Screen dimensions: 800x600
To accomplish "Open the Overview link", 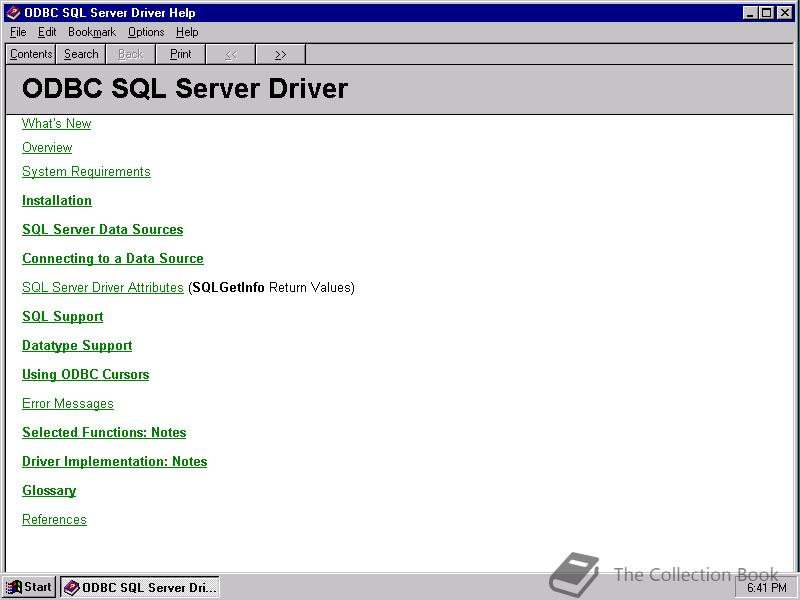I will click(x=47, y=147).
